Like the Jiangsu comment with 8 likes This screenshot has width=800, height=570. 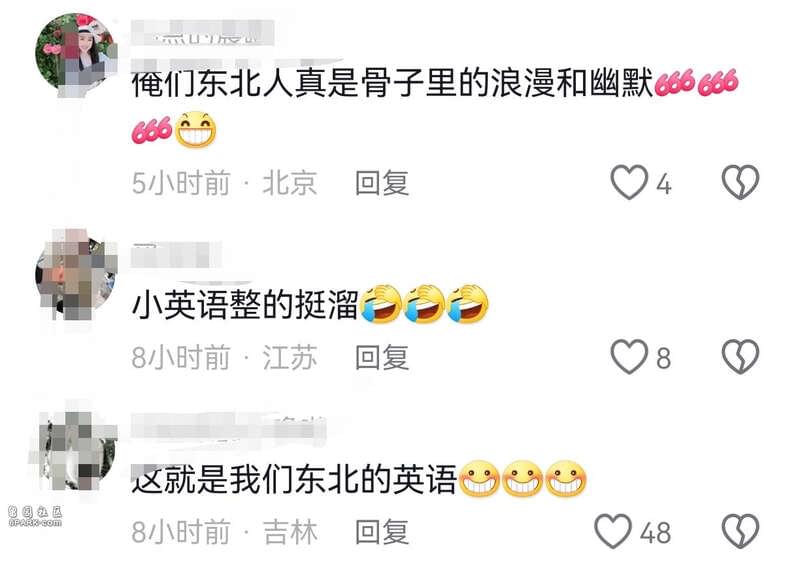pos(629,357)
